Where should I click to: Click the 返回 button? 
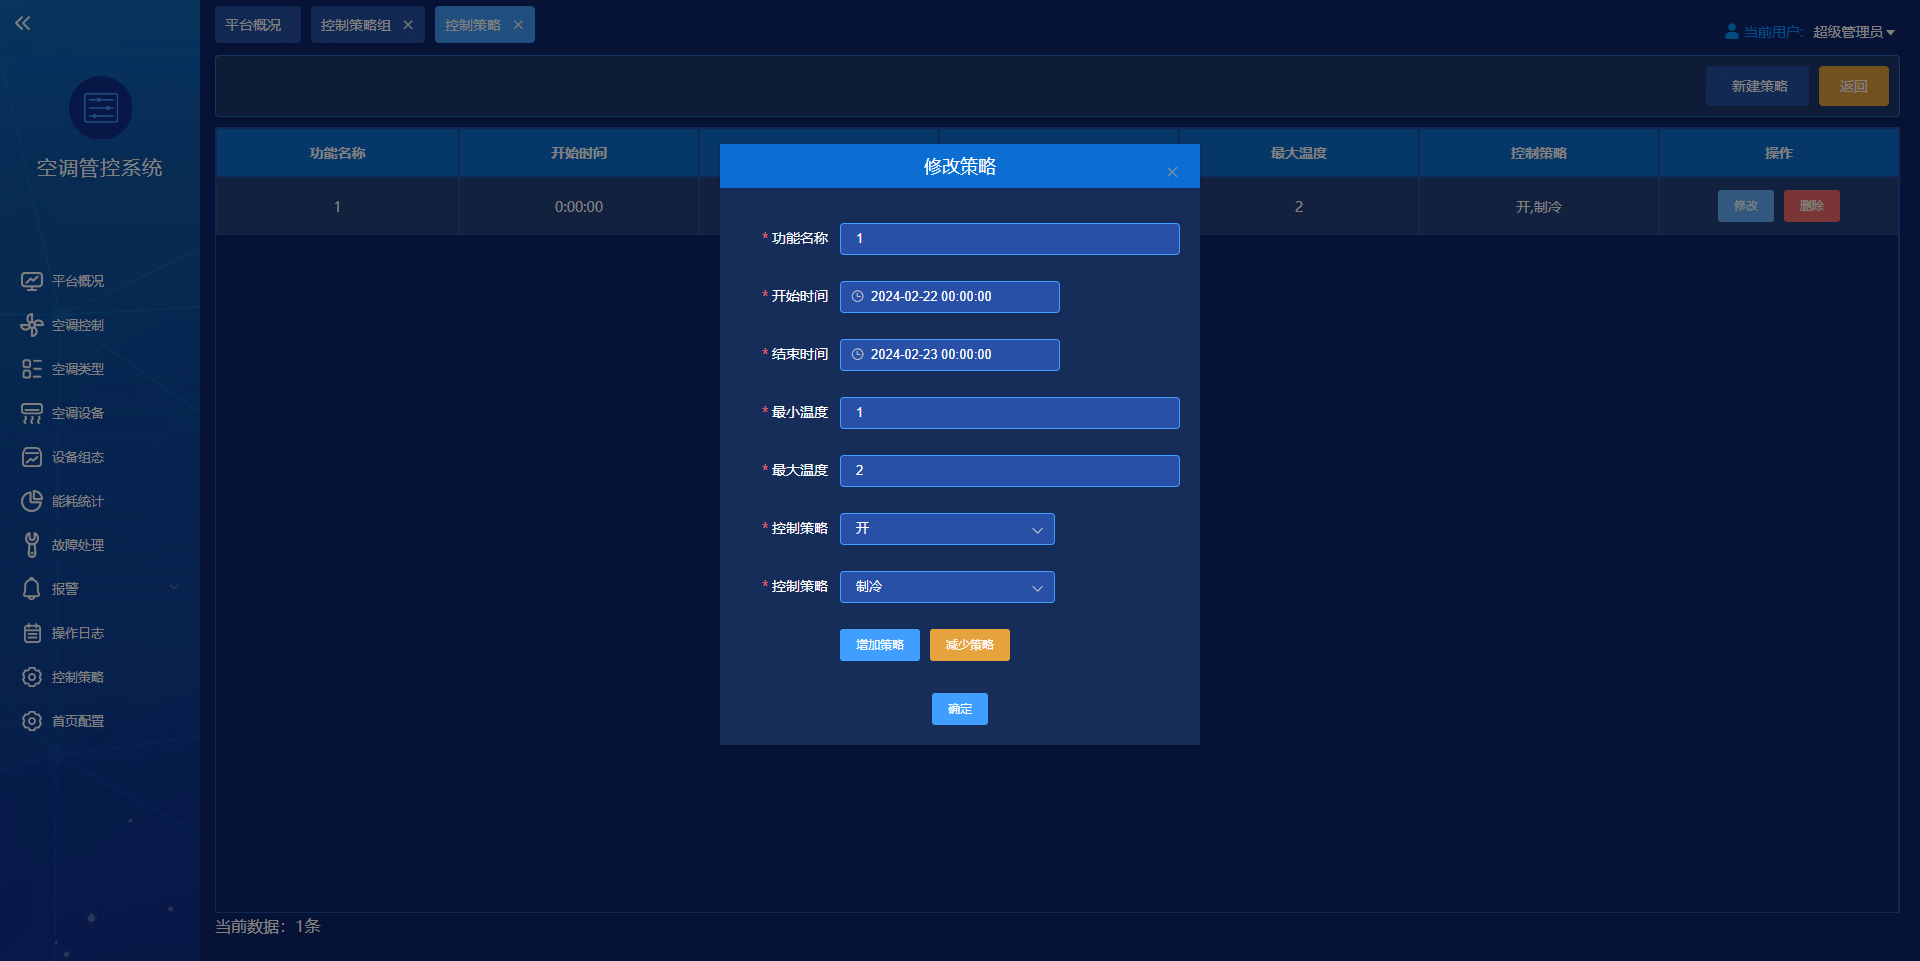[1854, 86]
